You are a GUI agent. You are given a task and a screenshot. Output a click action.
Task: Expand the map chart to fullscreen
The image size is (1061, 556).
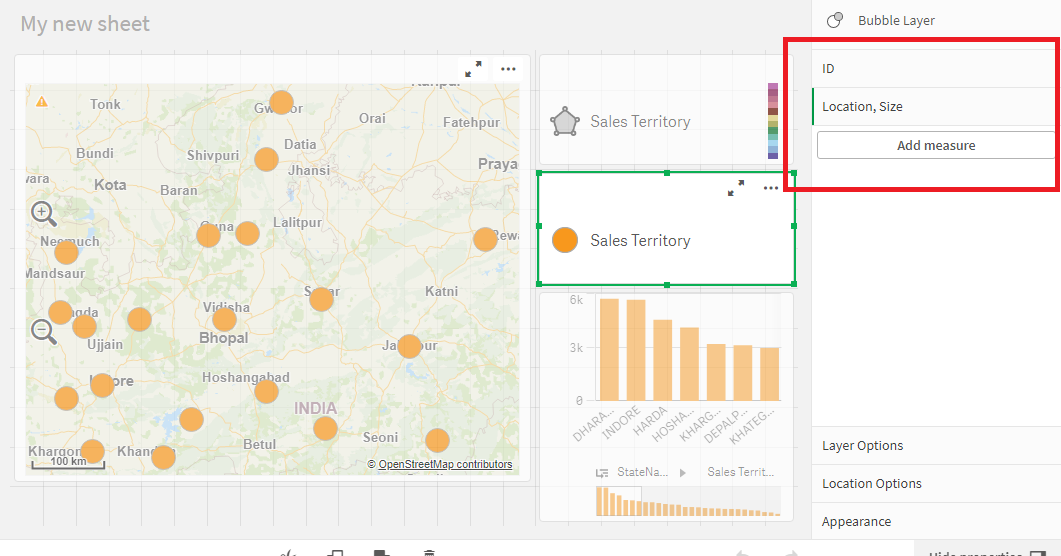[473, 69]
